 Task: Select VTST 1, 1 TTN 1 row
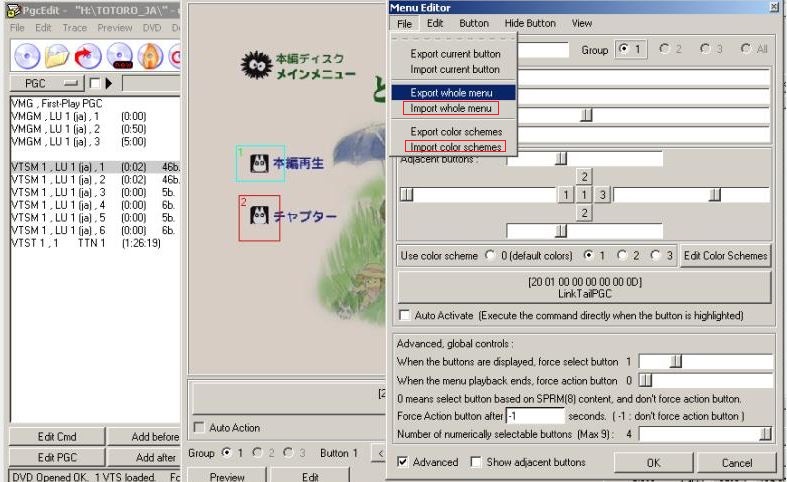point(95,243)
